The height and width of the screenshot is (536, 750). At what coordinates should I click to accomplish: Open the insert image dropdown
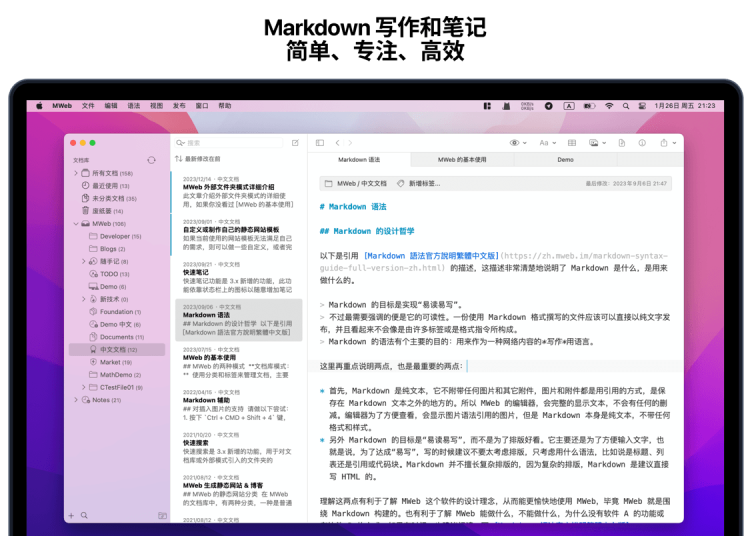pyautogui.click(x=596, y=143)
